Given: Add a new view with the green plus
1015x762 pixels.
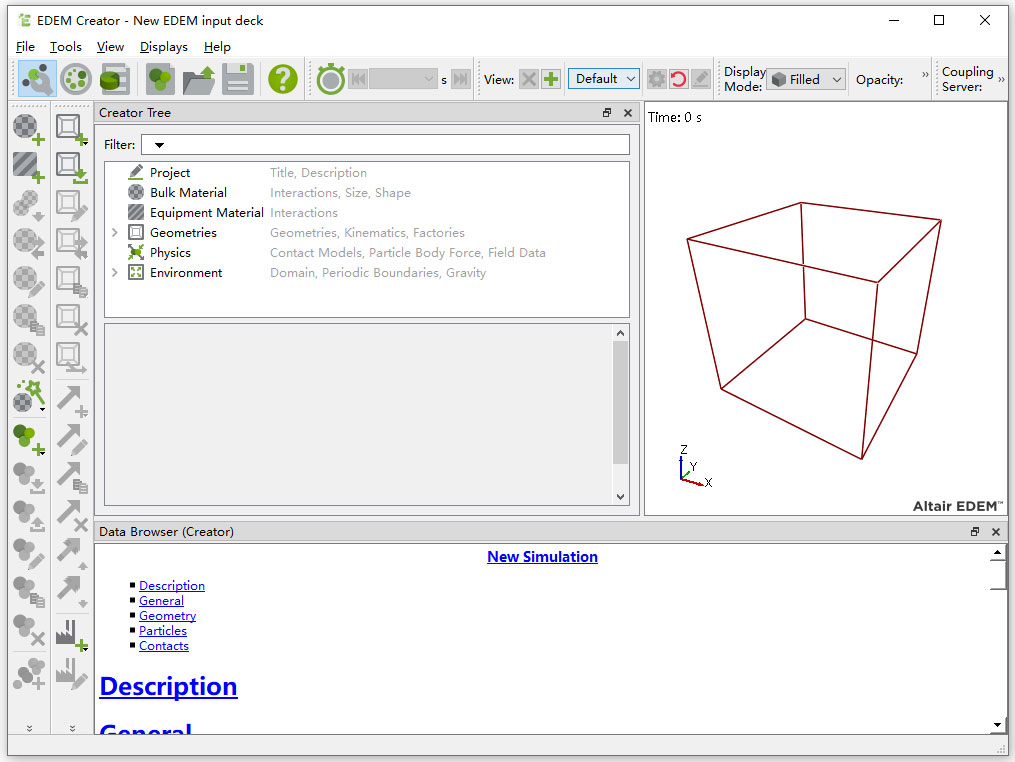Looking at the screenshot, I should [551, 79].
